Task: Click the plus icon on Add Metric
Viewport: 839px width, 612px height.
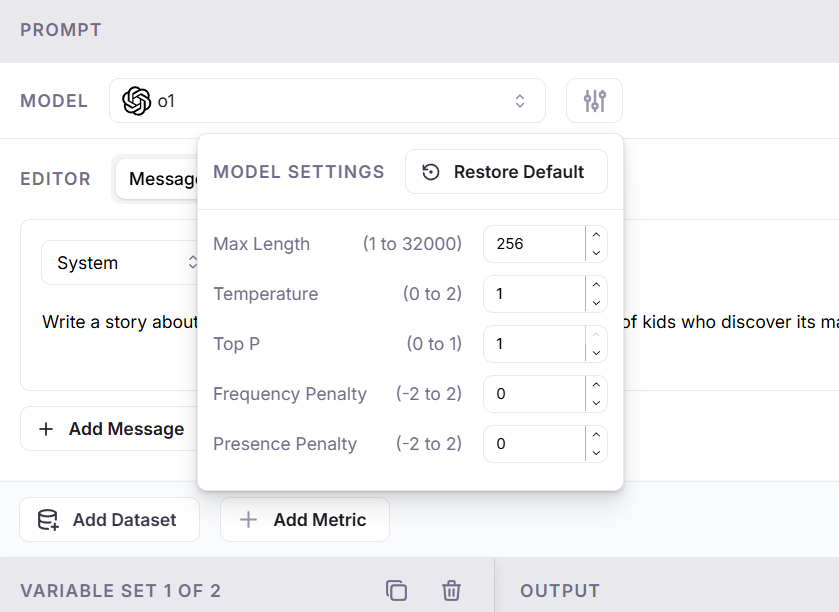Action: pos(248,520)
